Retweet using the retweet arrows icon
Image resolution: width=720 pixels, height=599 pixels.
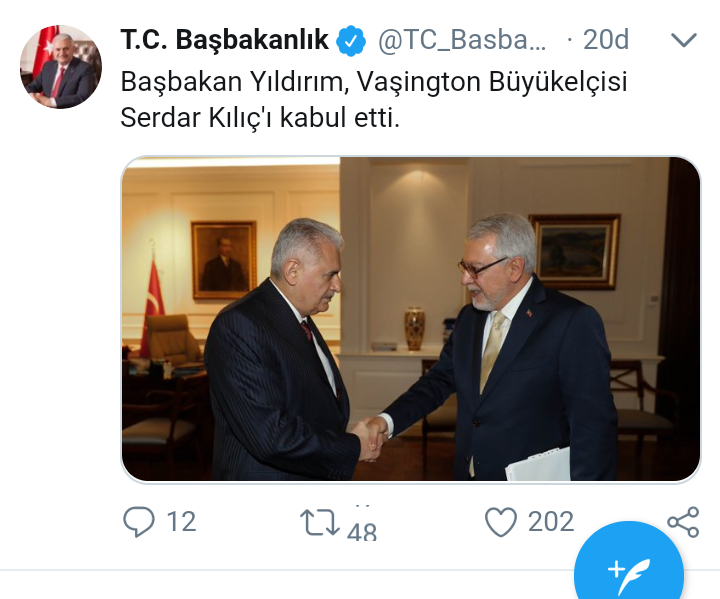pos(320,522)
